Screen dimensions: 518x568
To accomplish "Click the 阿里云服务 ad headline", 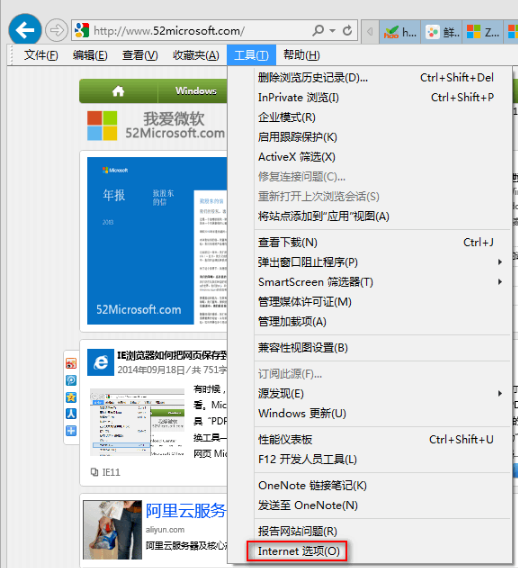I will click(186, 511).
